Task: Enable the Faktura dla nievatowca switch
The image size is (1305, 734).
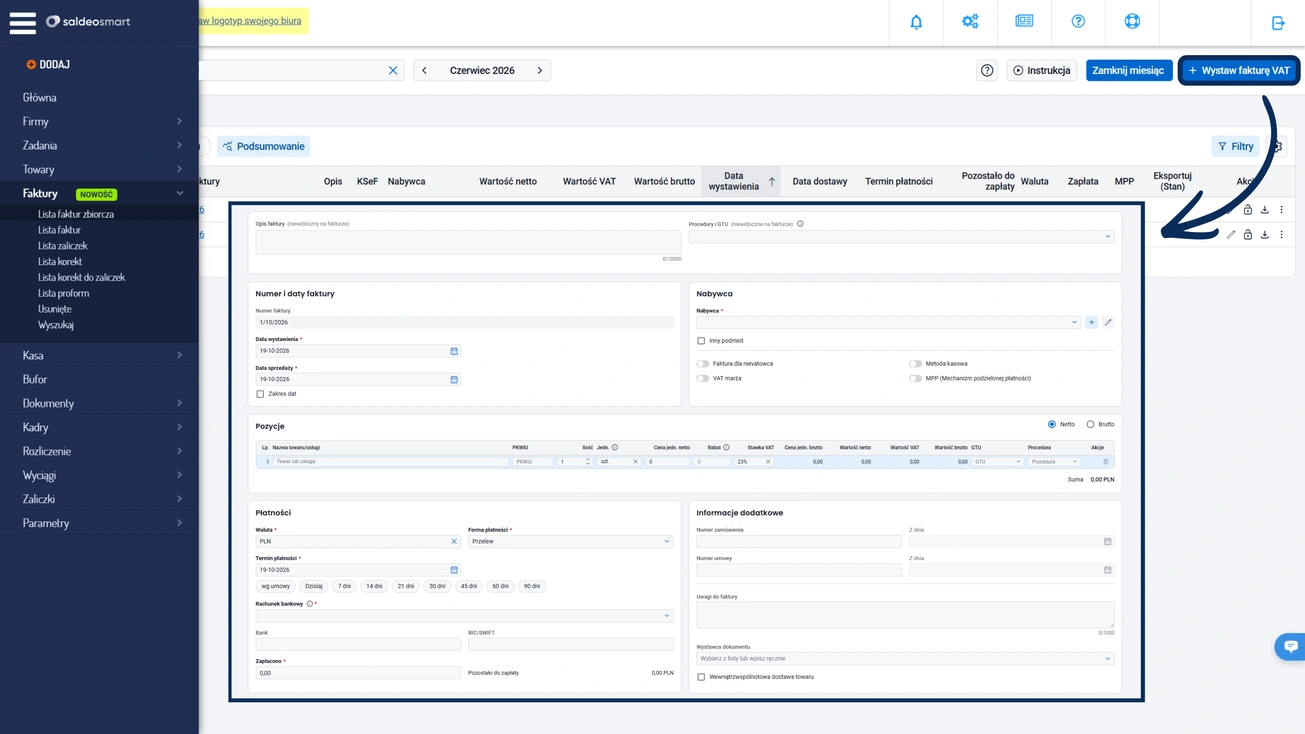Action: (x=703, y=364)
